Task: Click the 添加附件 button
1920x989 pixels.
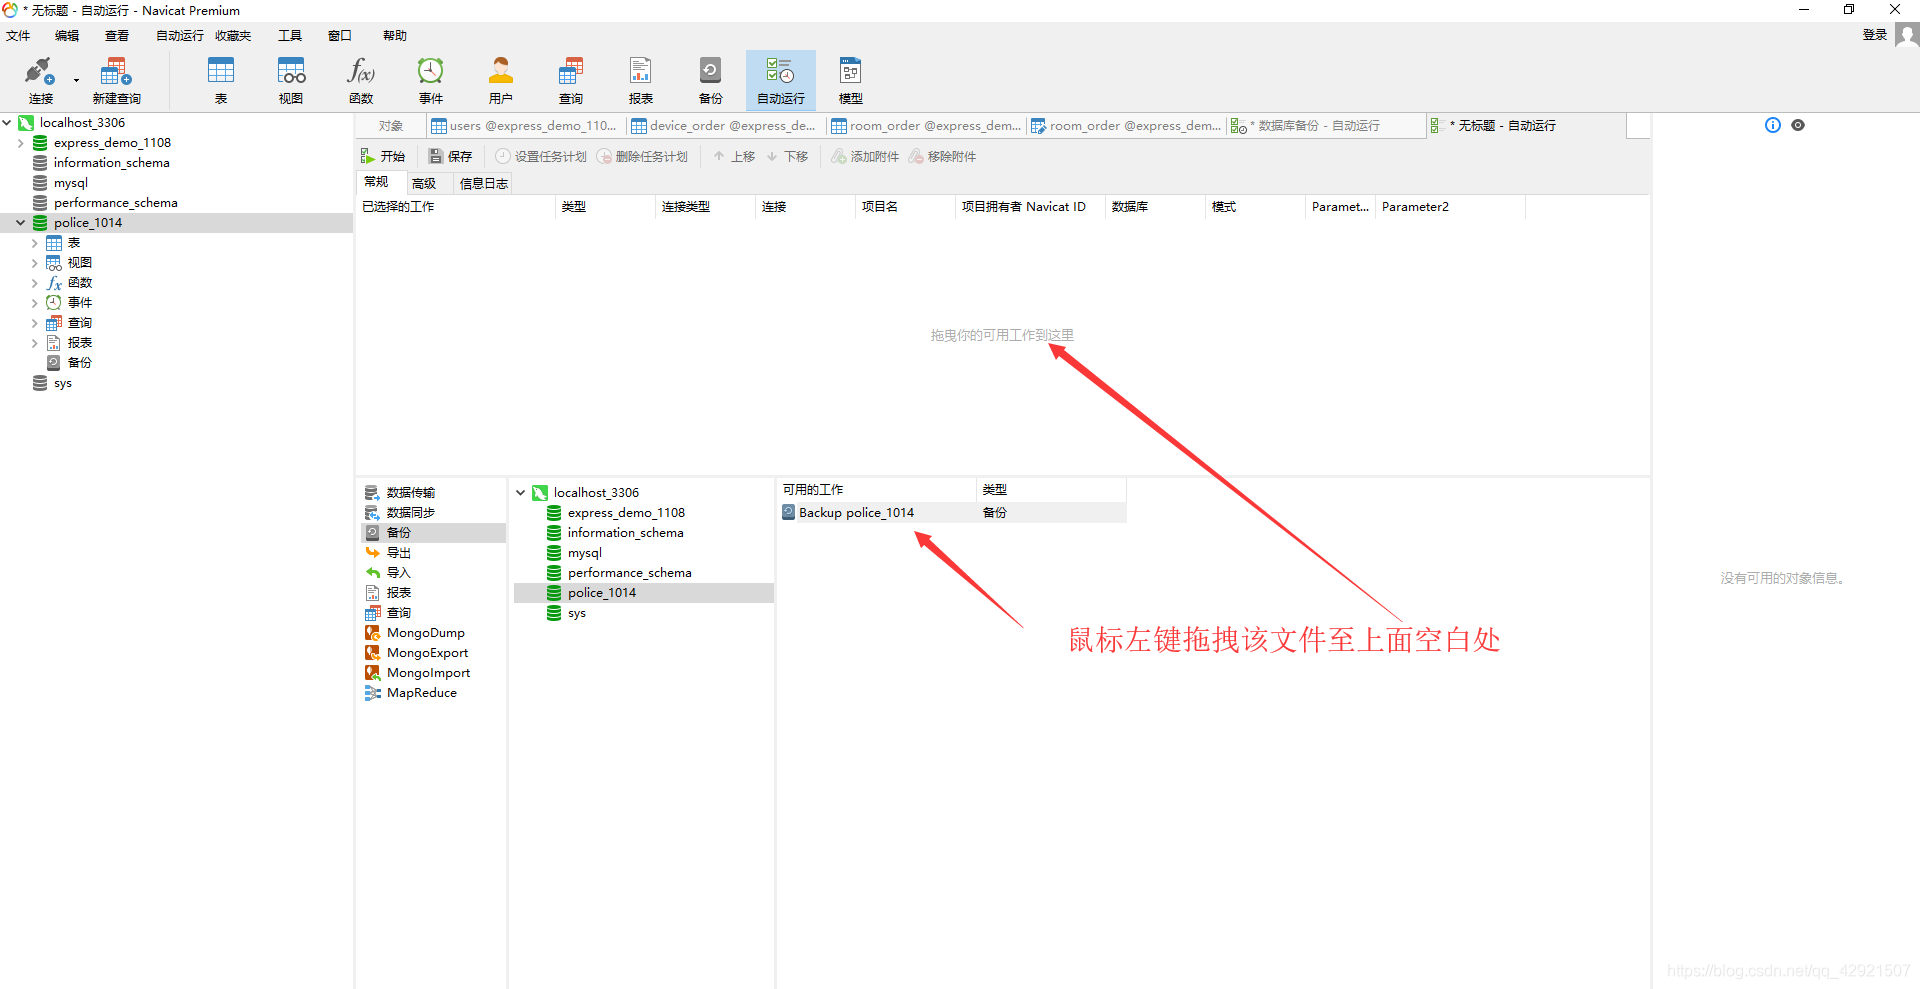Action: click(865, 157)
